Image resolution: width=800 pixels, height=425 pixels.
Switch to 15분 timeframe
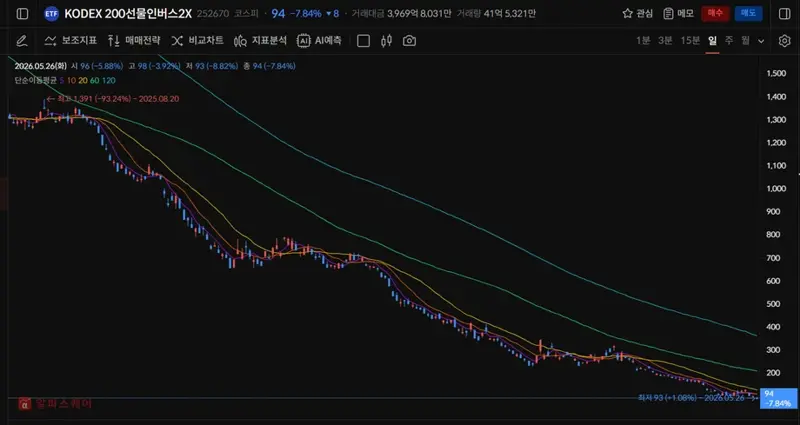coord(690,41)
